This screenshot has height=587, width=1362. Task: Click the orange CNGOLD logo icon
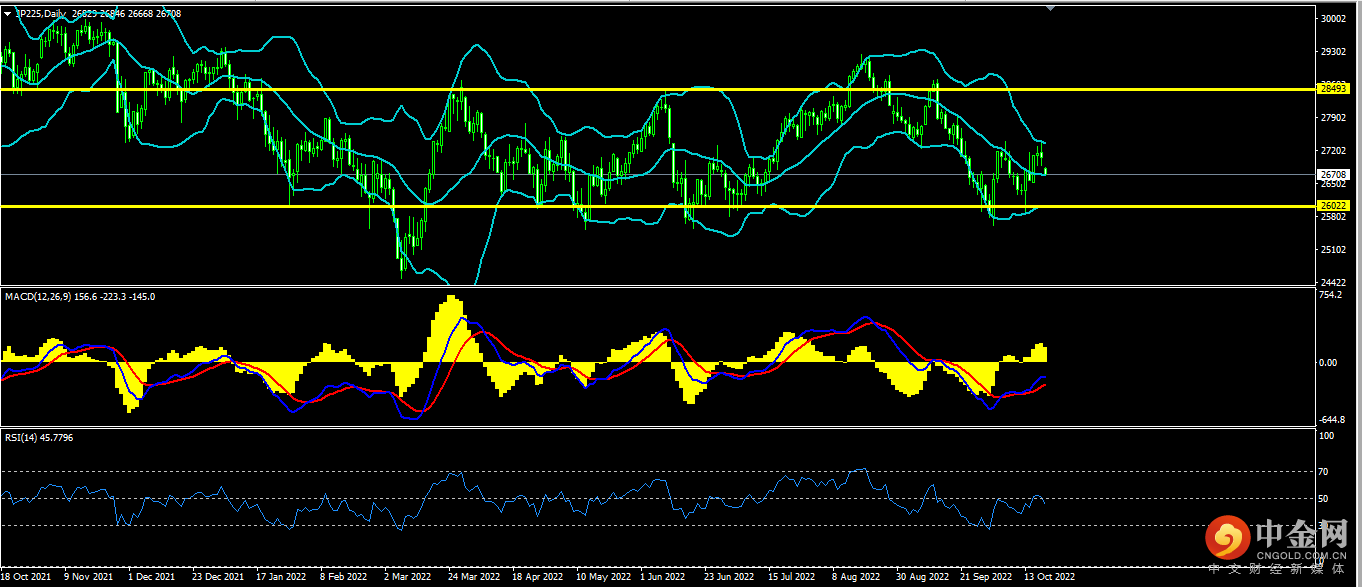coord(1227,540)
